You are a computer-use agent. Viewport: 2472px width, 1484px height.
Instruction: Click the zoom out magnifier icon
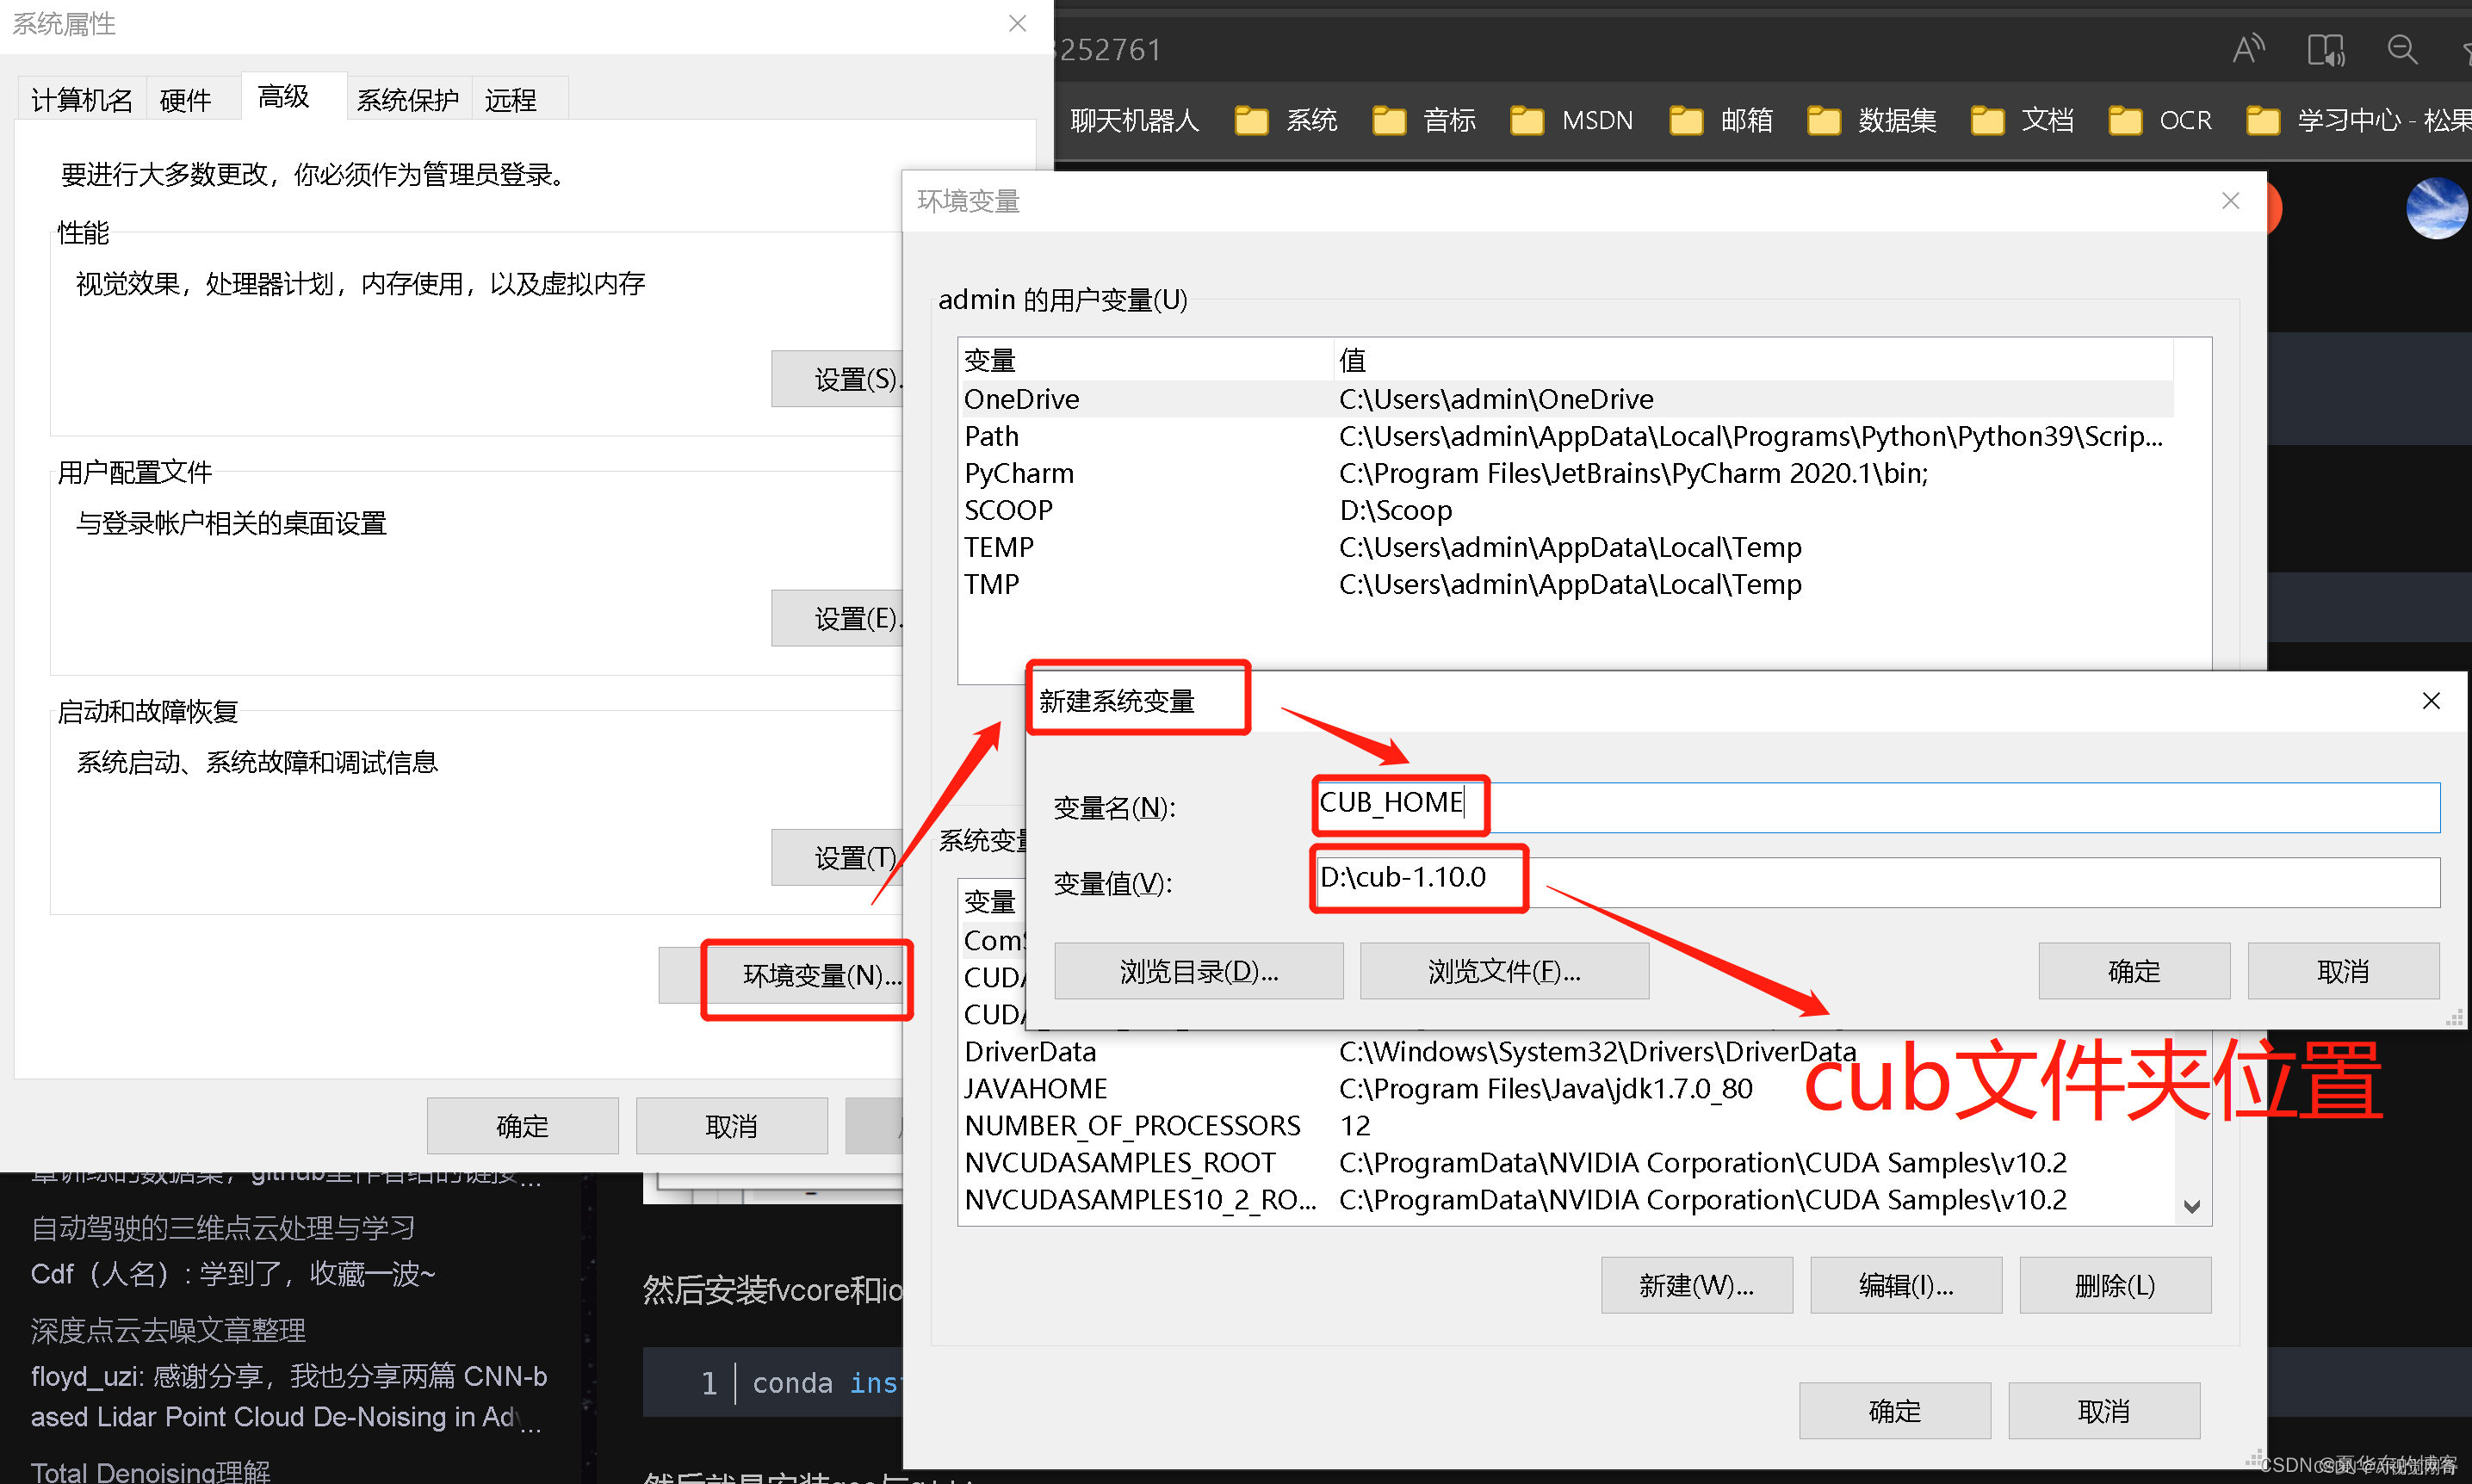point(2402,49)
